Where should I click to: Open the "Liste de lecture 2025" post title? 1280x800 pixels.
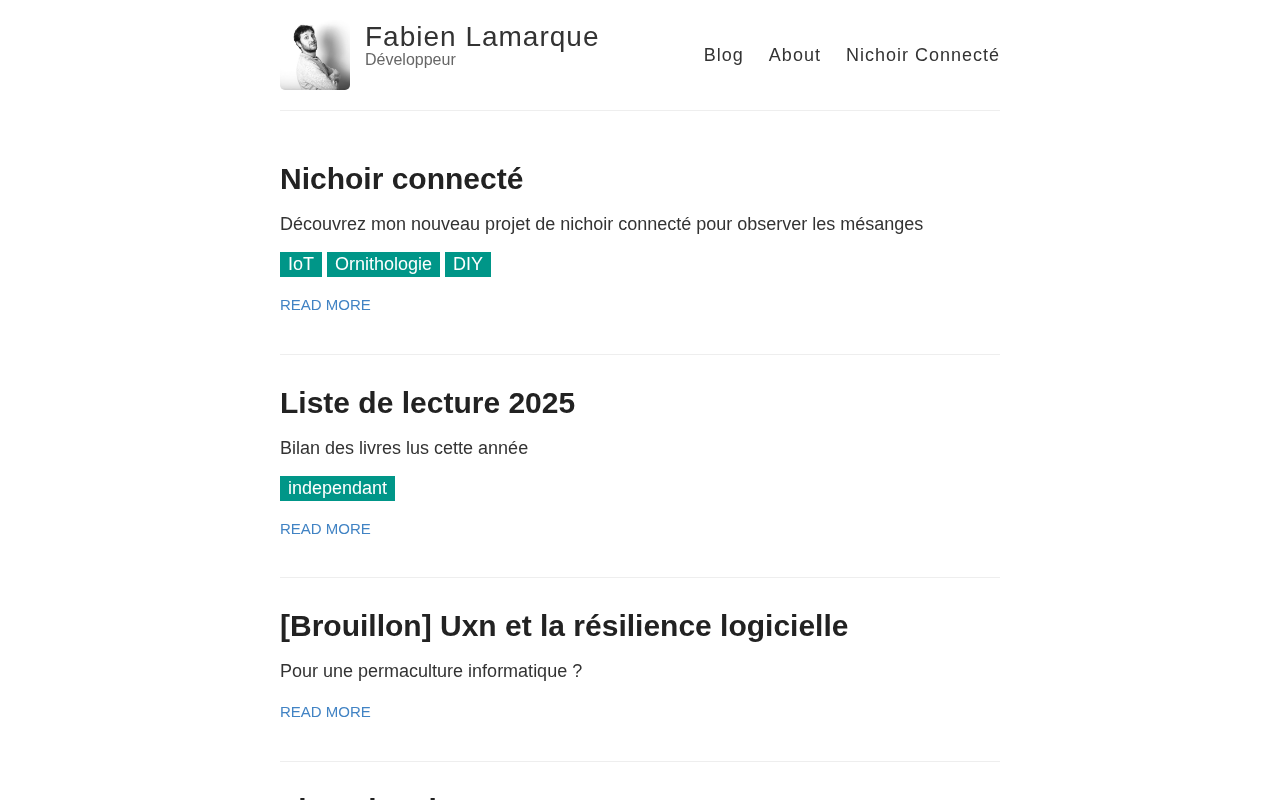427,403
